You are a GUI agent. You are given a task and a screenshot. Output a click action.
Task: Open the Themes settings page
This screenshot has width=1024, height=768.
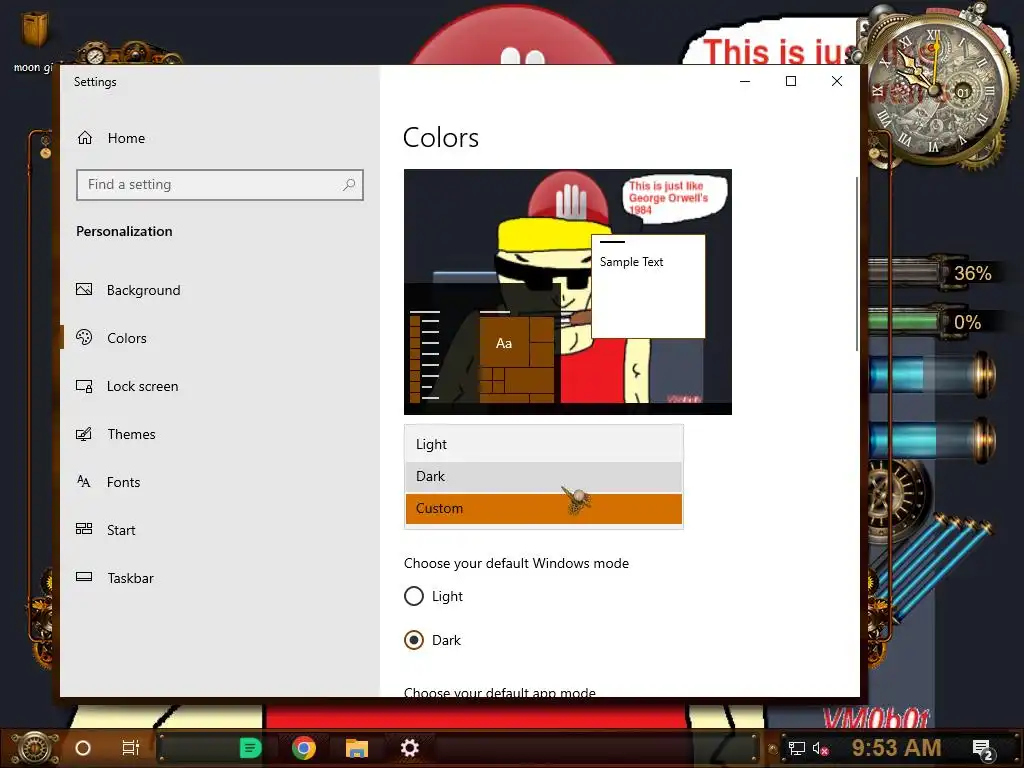point(131,434)
